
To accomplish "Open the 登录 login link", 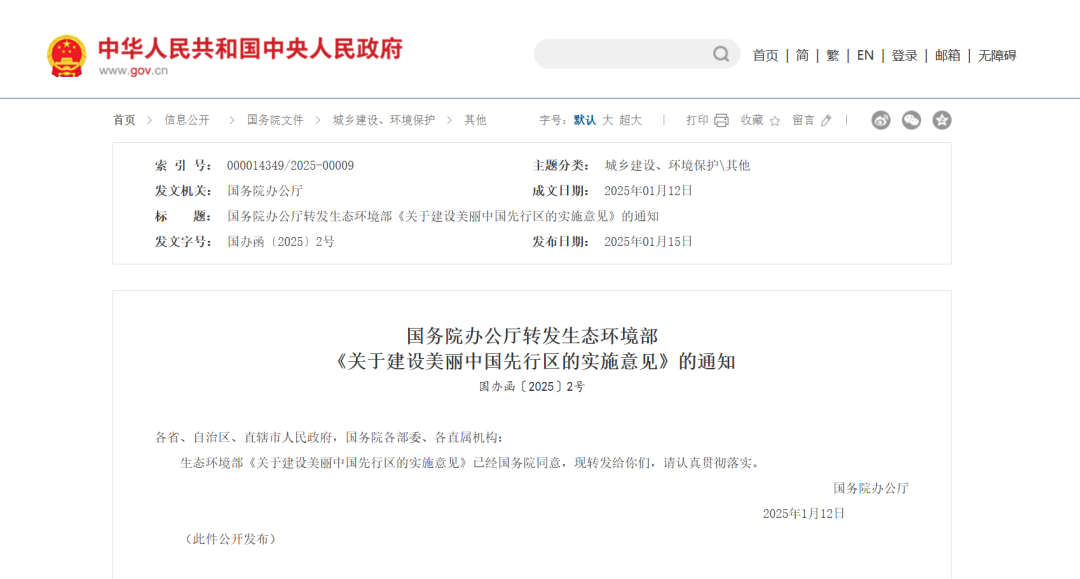I will point(904,56).
